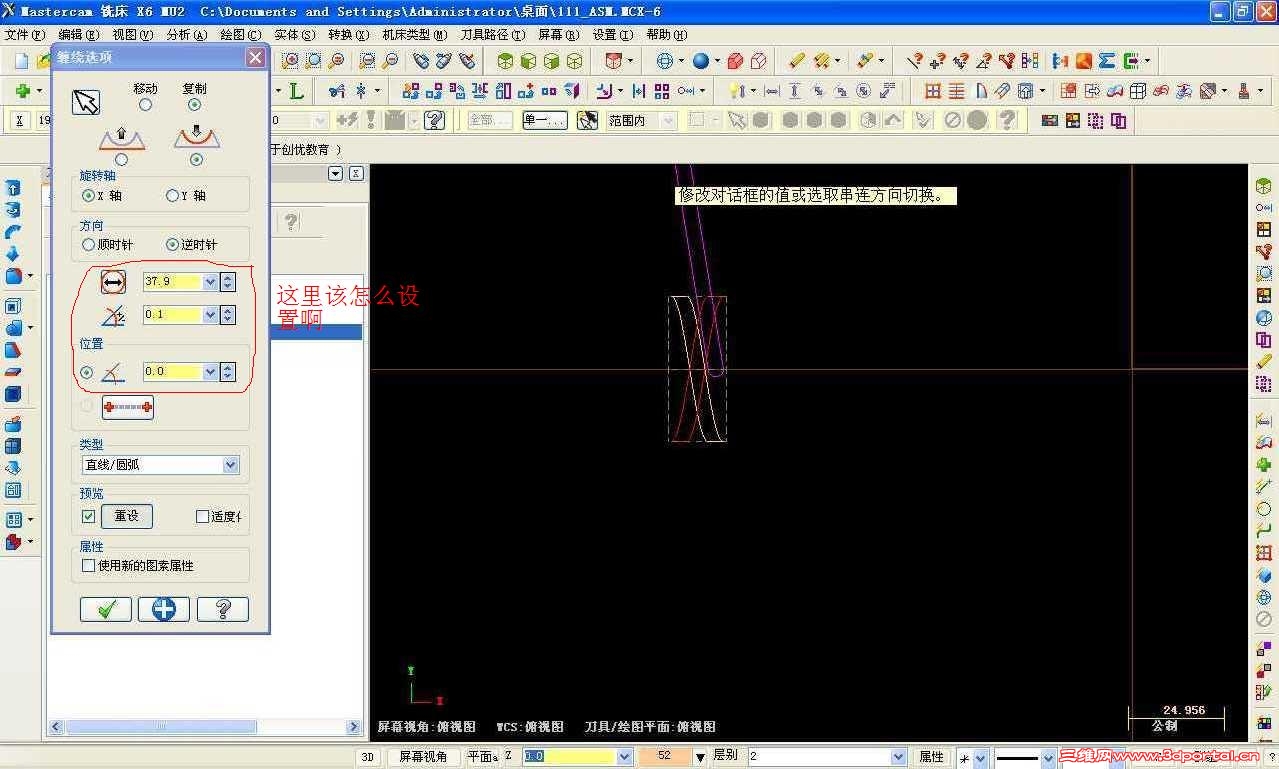
Task: Open the 范围内 selection dropdown
Action: (x=668, y=121)
